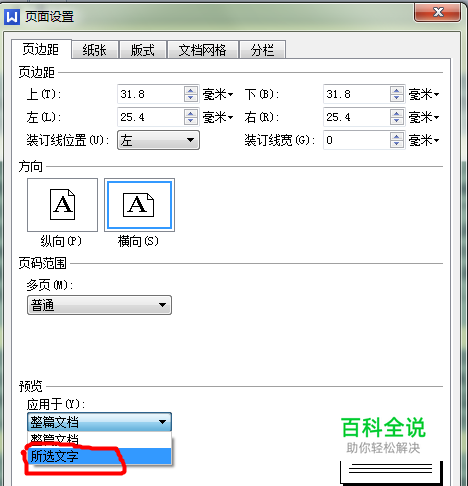This screenshot has width=468, height=486.
Task: Click the page preview thumbnail
Action: point(392,473)
